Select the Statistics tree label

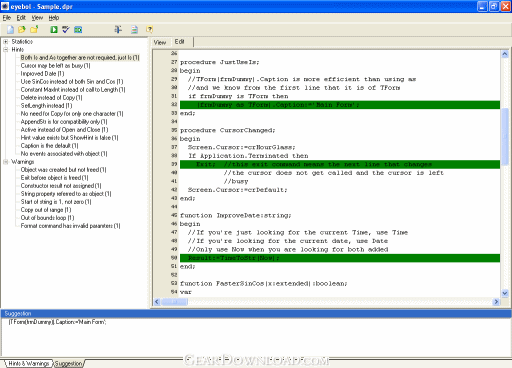(22, 42)
